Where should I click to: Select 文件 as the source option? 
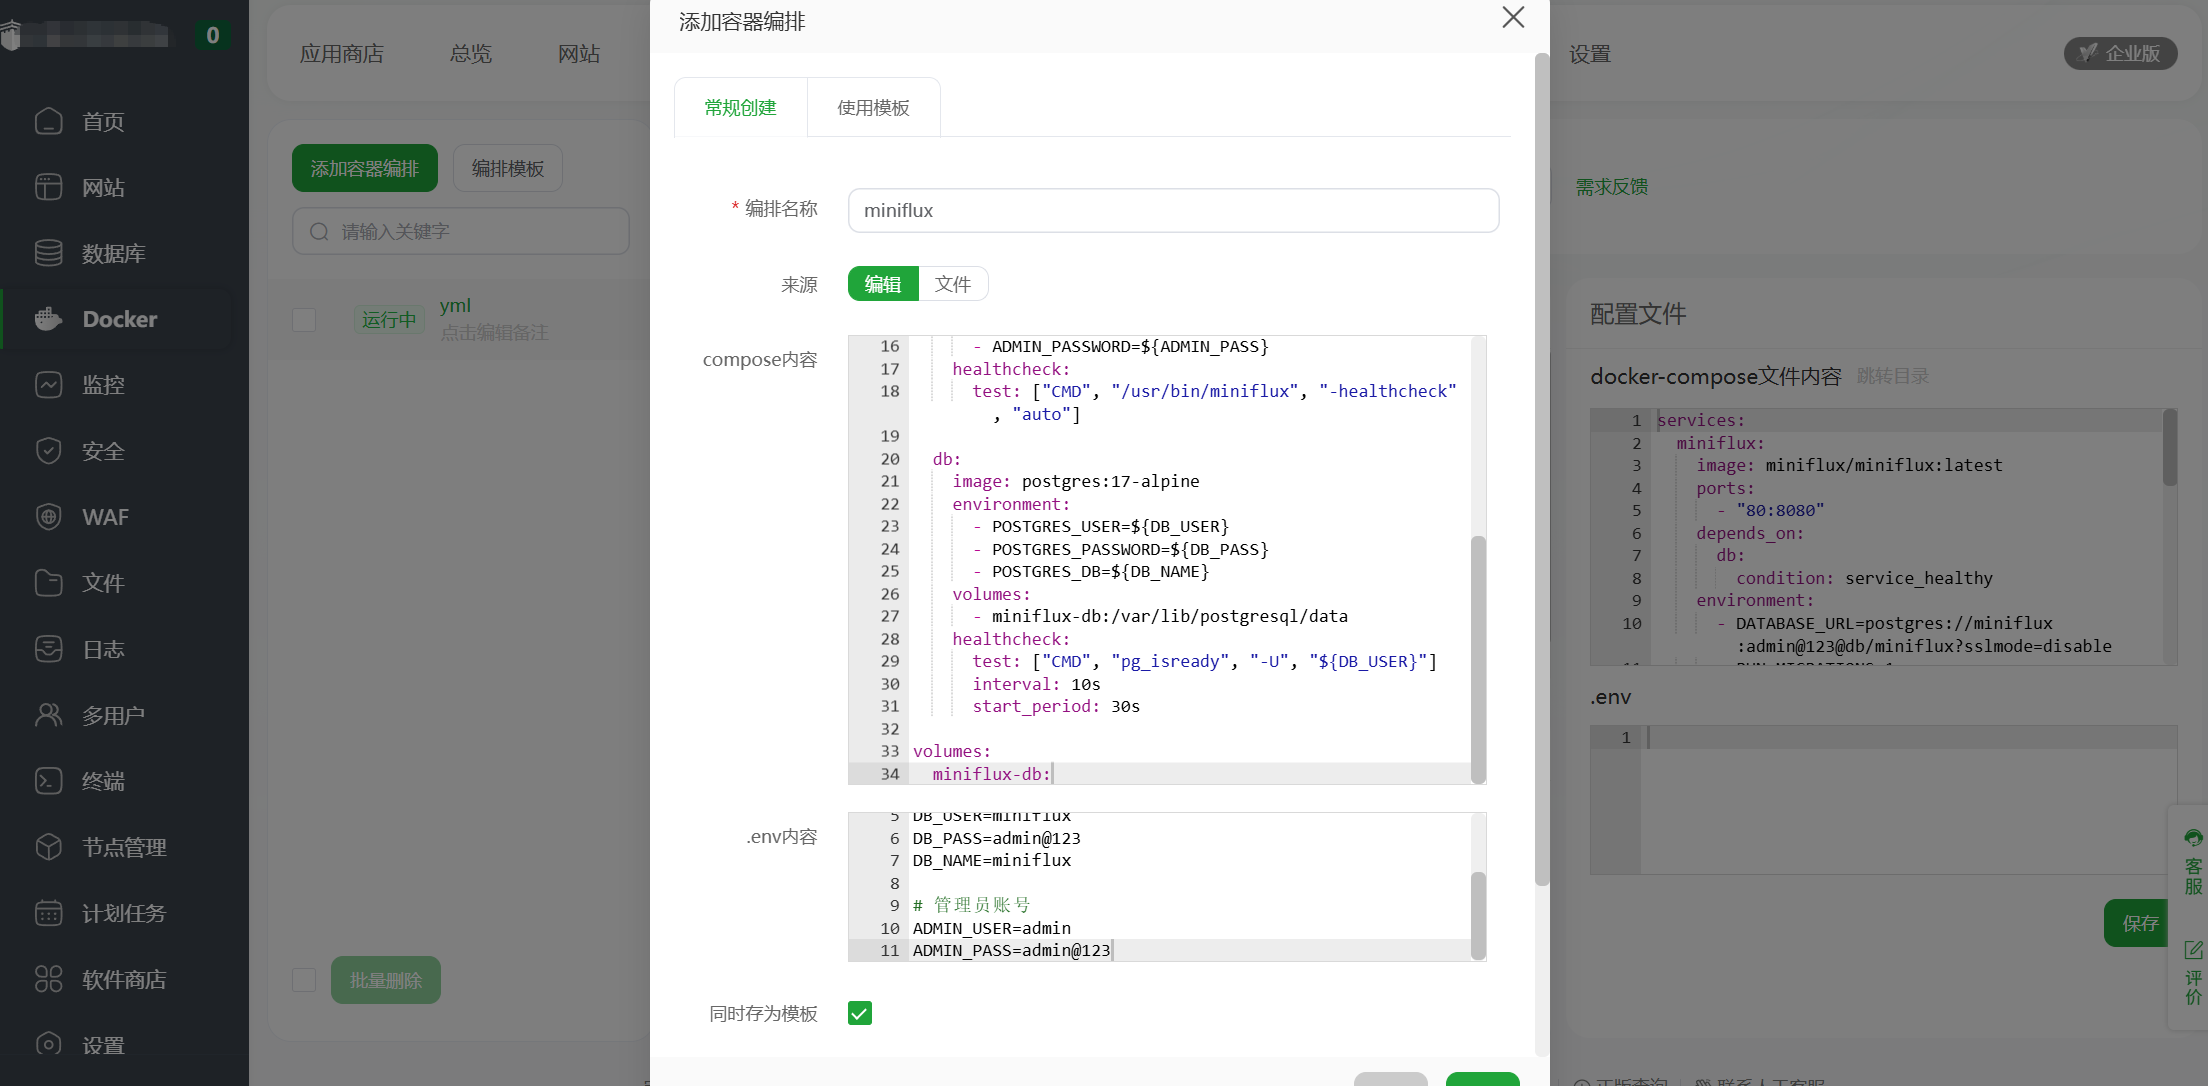point(953,284)
